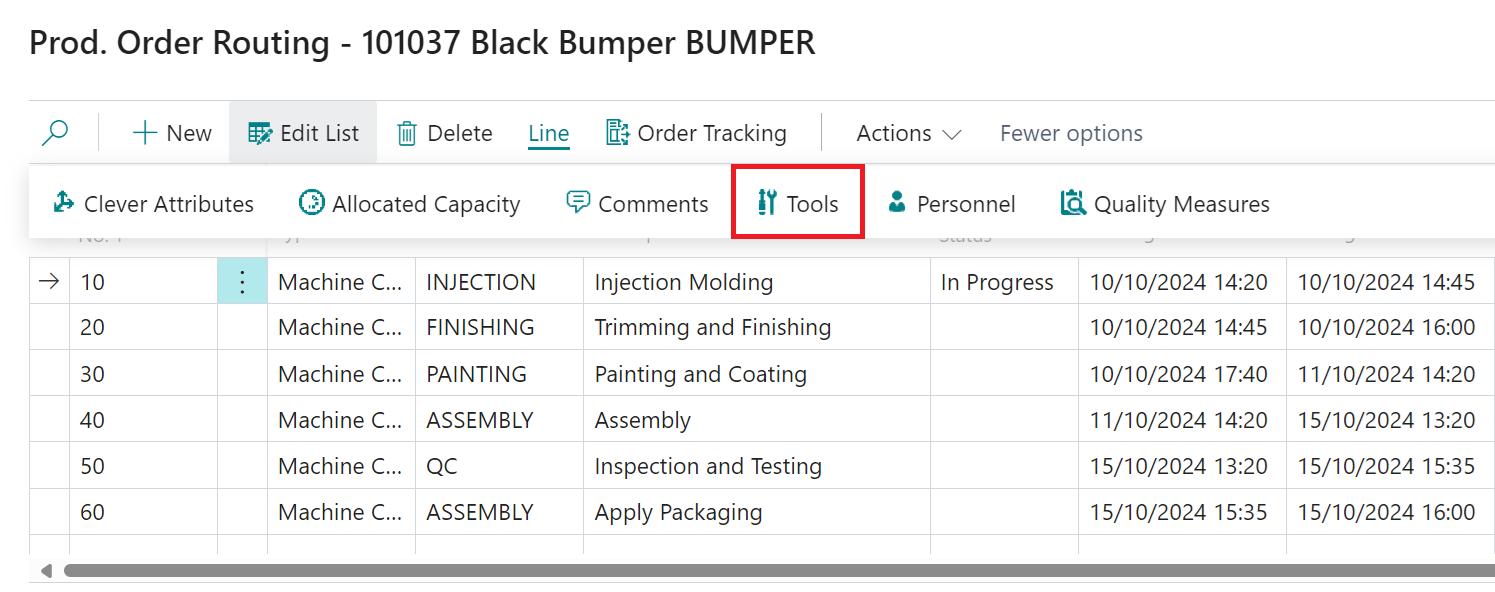The width and height of the screenshot is (1495, 592).
Task: Open the Line menu
Action: tap(548, 132)
